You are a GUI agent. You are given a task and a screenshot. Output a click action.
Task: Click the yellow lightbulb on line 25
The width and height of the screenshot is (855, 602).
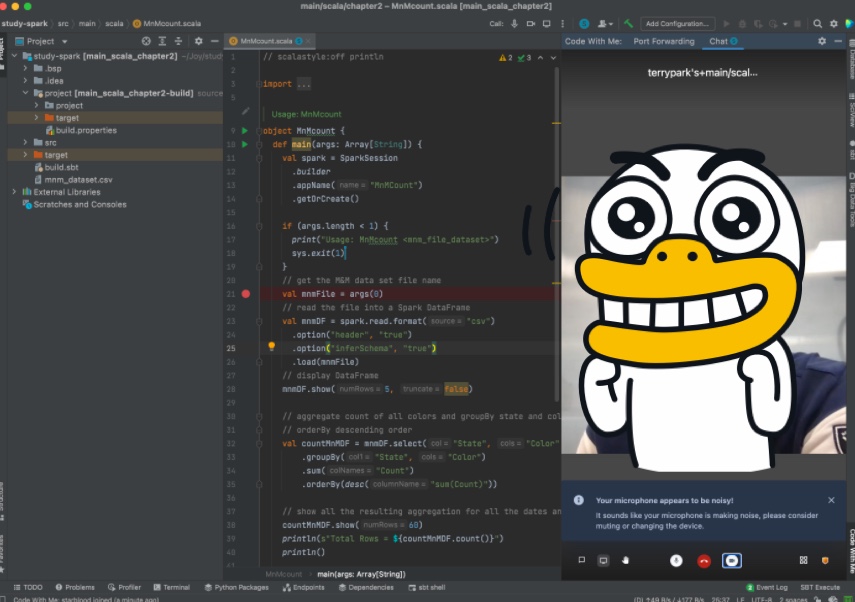coord(272,346)
